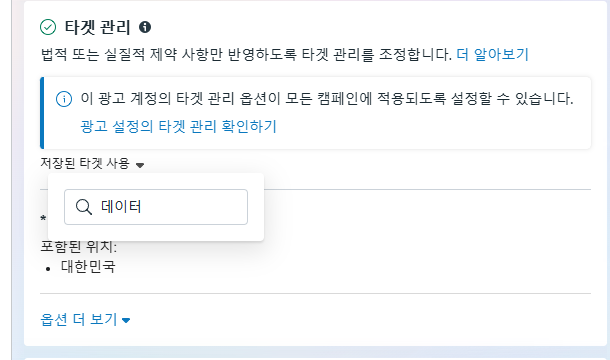610x360 pixels.
Task: Open the black info tooltip icon next to 타겟 관리
Action: pyautogui.click(x=145, y=27)
